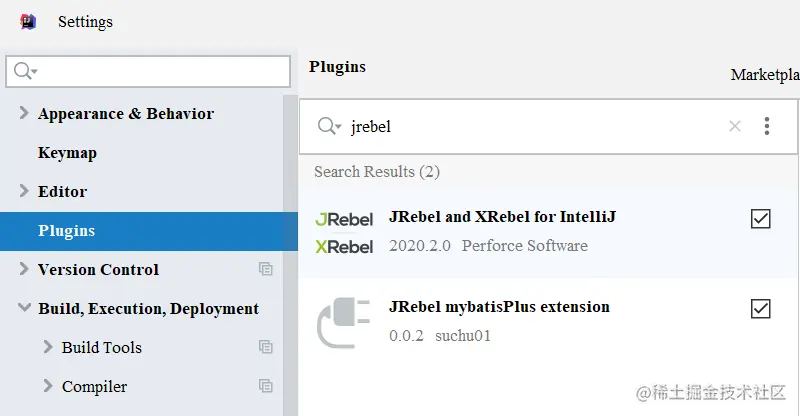This screenshot has height=416, width=800.
Task: Uncheck the JRebel mybatisPlus extension checkbox
Action: pyautogui.click(x=760, y=309)
